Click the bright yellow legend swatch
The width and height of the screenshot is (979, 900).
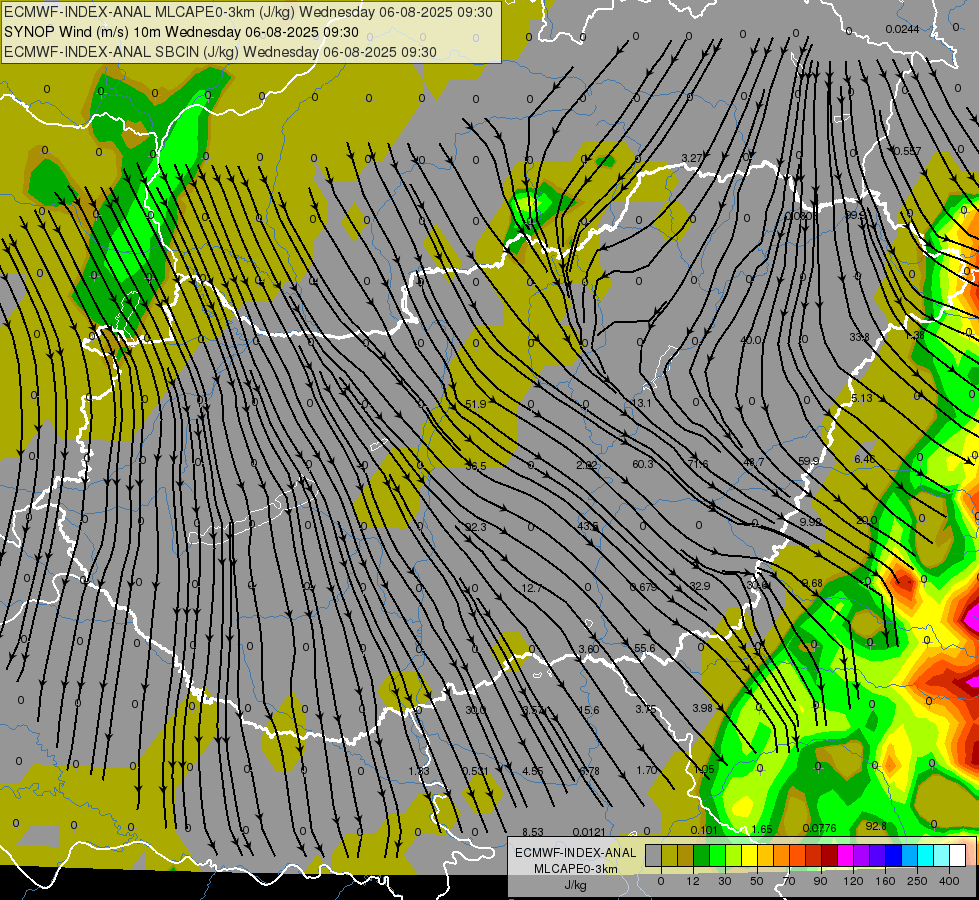(x=750, y=855)
